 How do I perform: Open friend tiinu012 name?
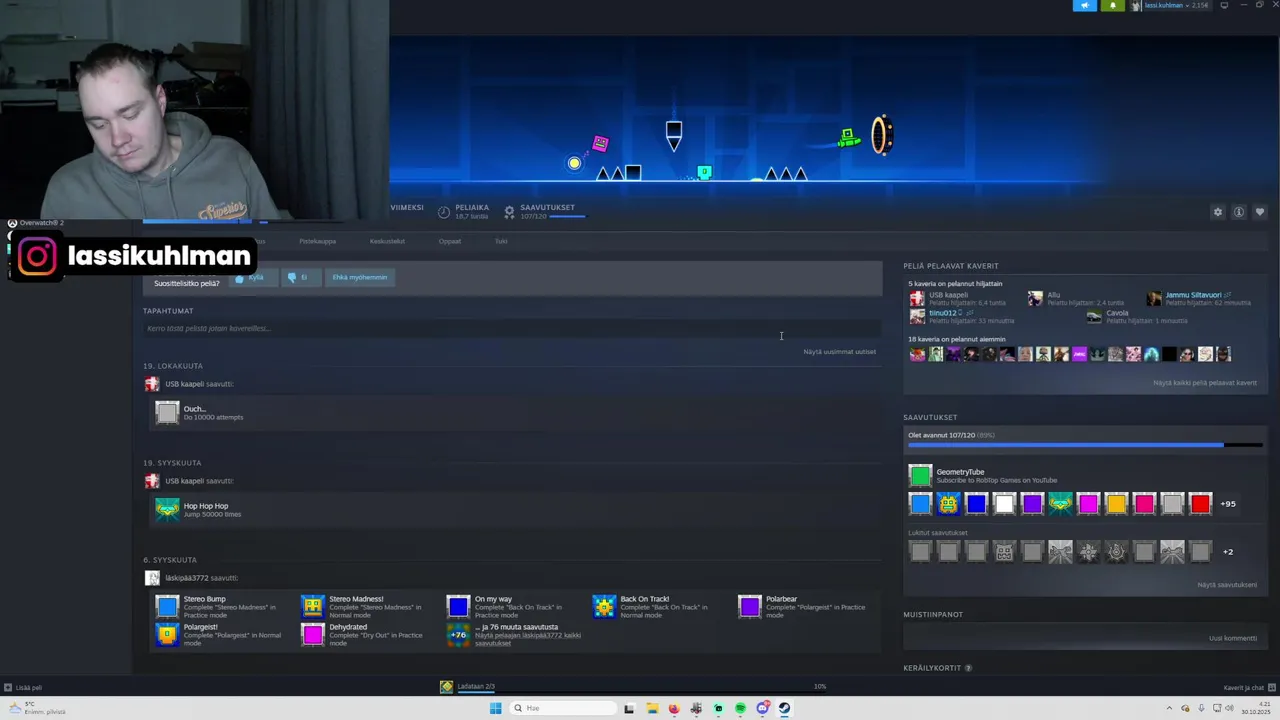(943, 313)
